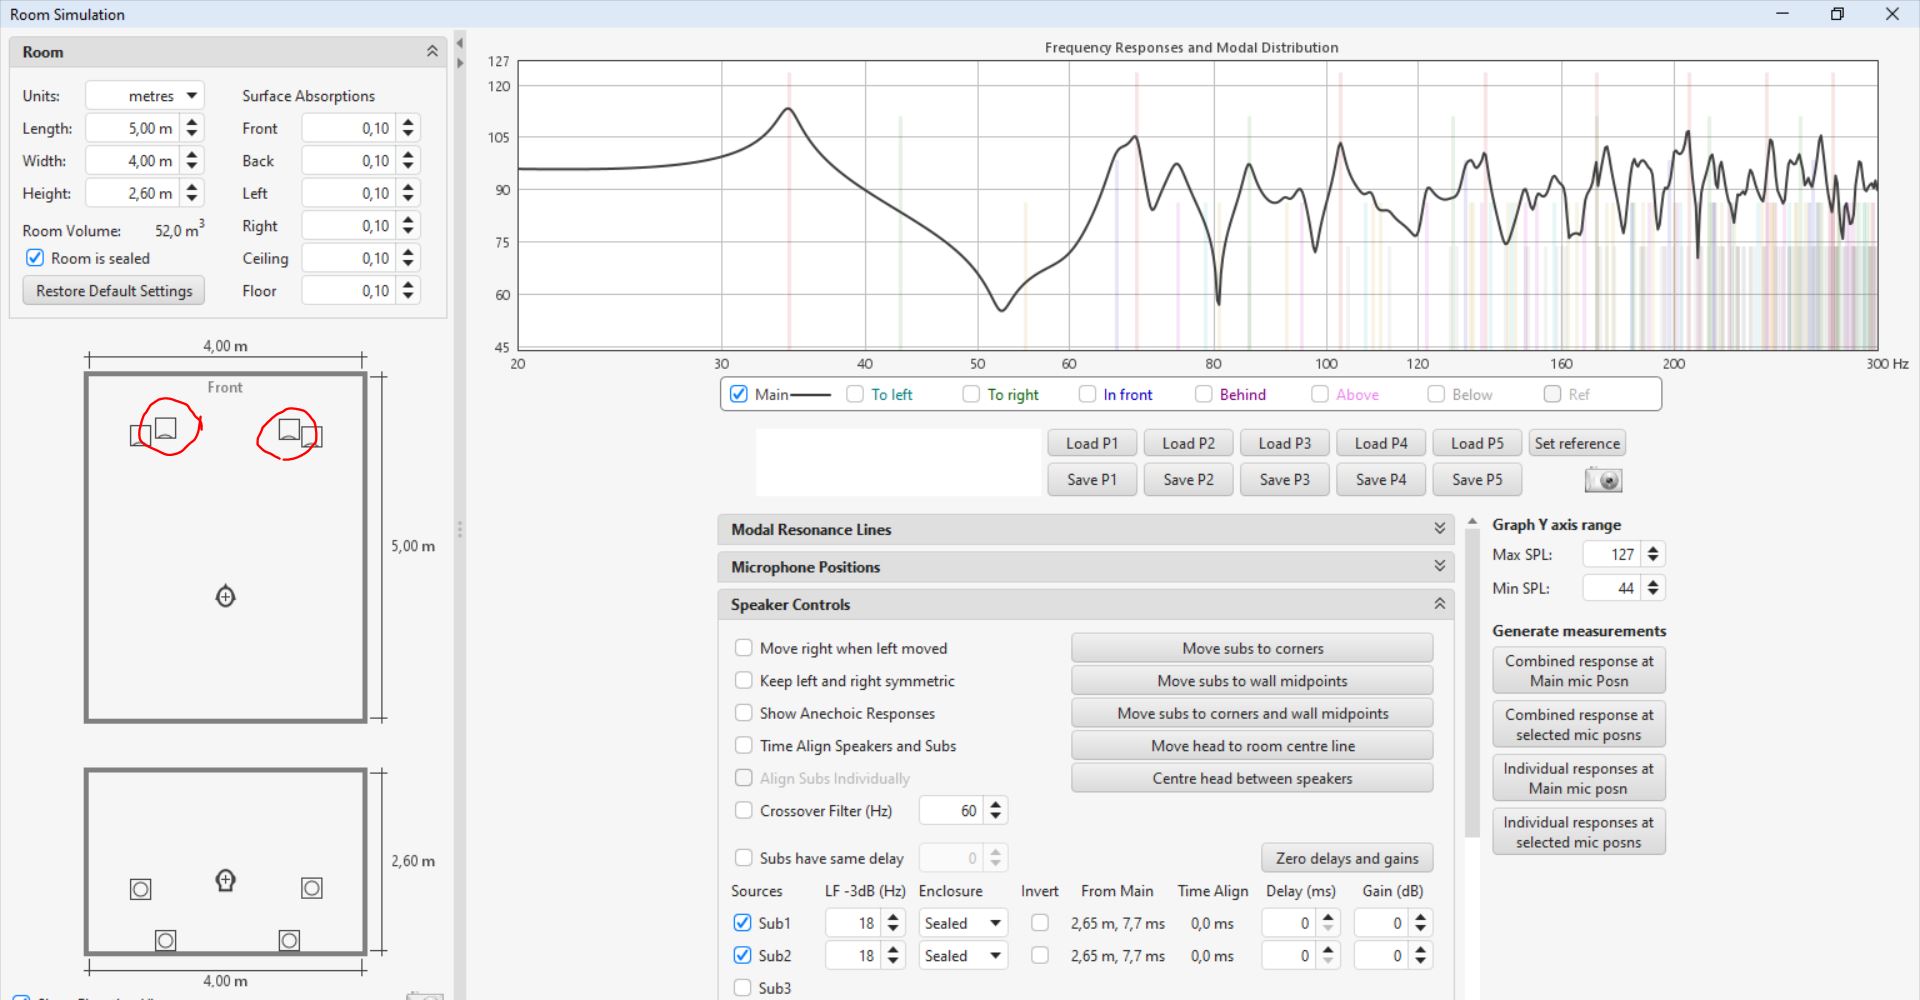1920x1000 pixels.
Task: Collapse Speaker Controls section
Action: tap(1439, 604)
